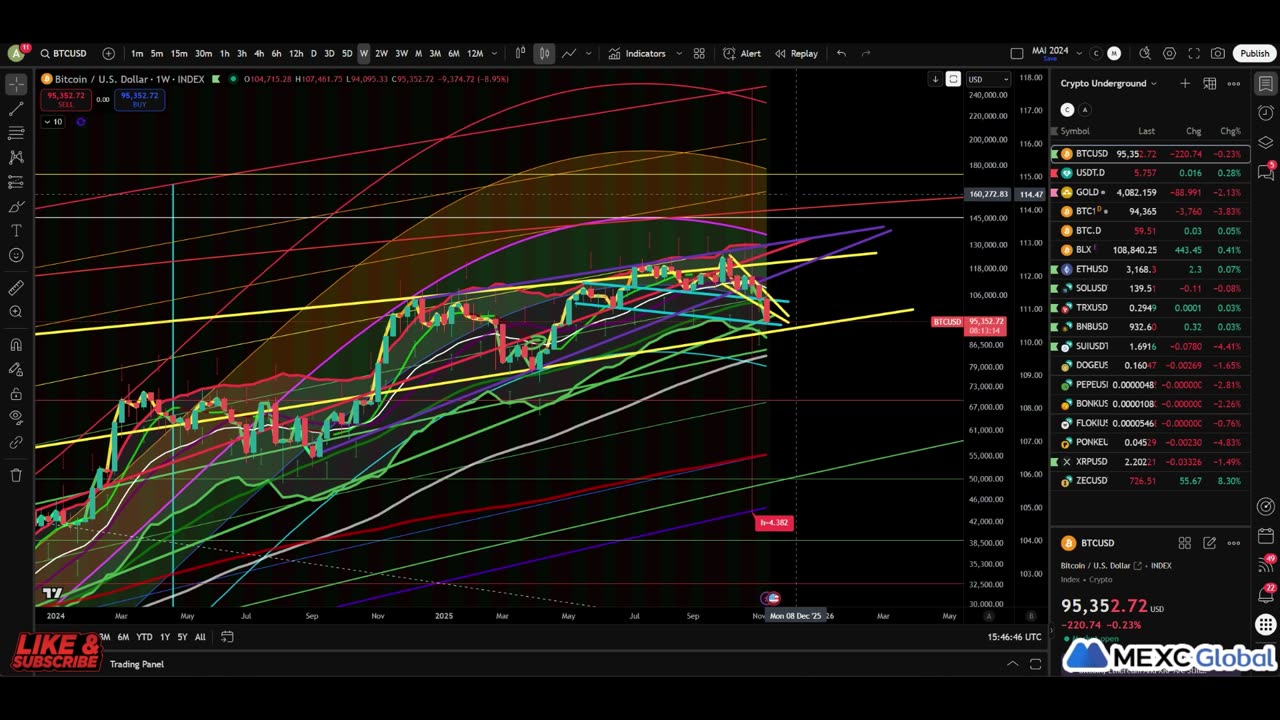Image resolution: width=1280 pixels, height=720 pixels.
Task: Create an Alert
Action: pyautogui.click(x=742, y=53)
